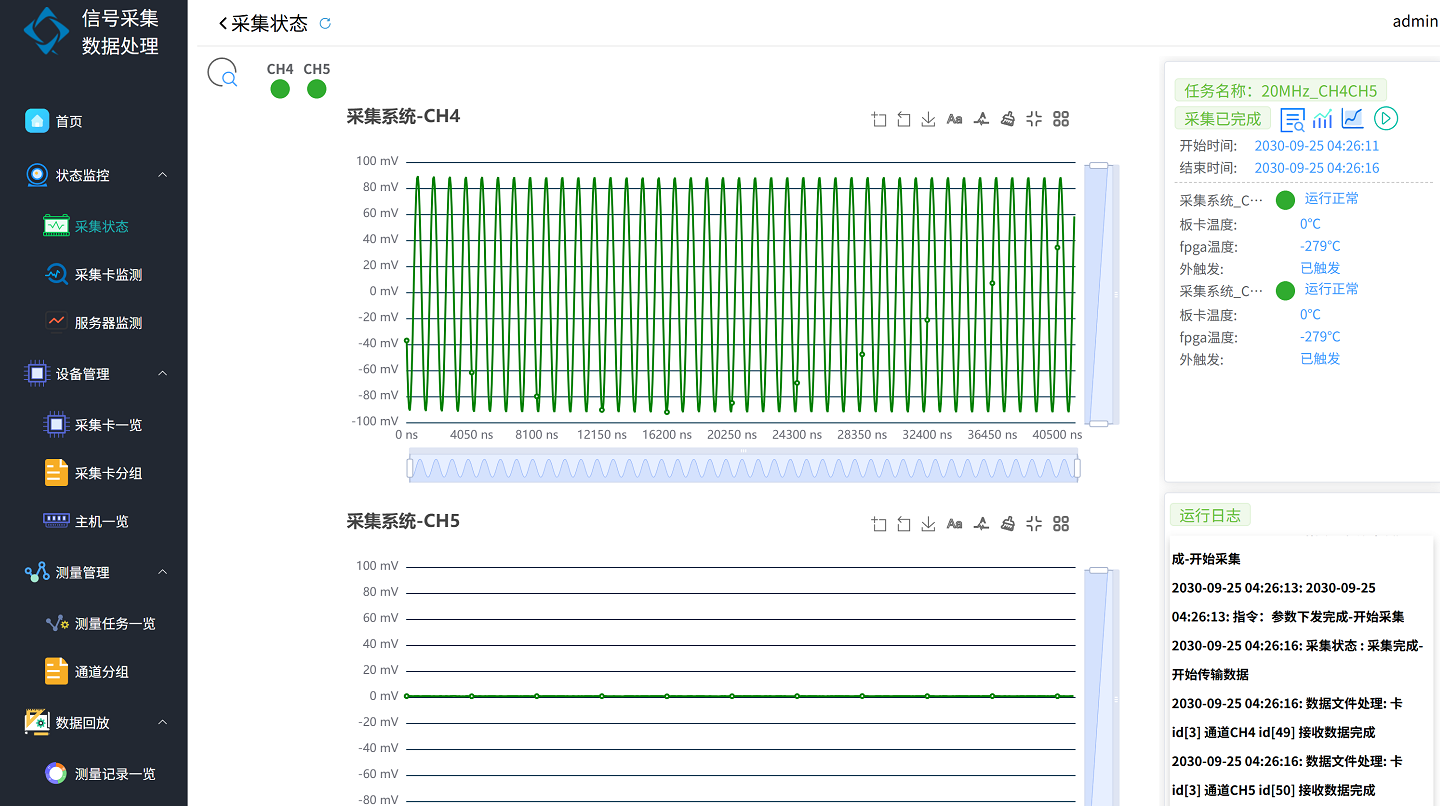
Task: Click the four-squares grid icon on the CH5 chart
Action: click(1061, 524)
